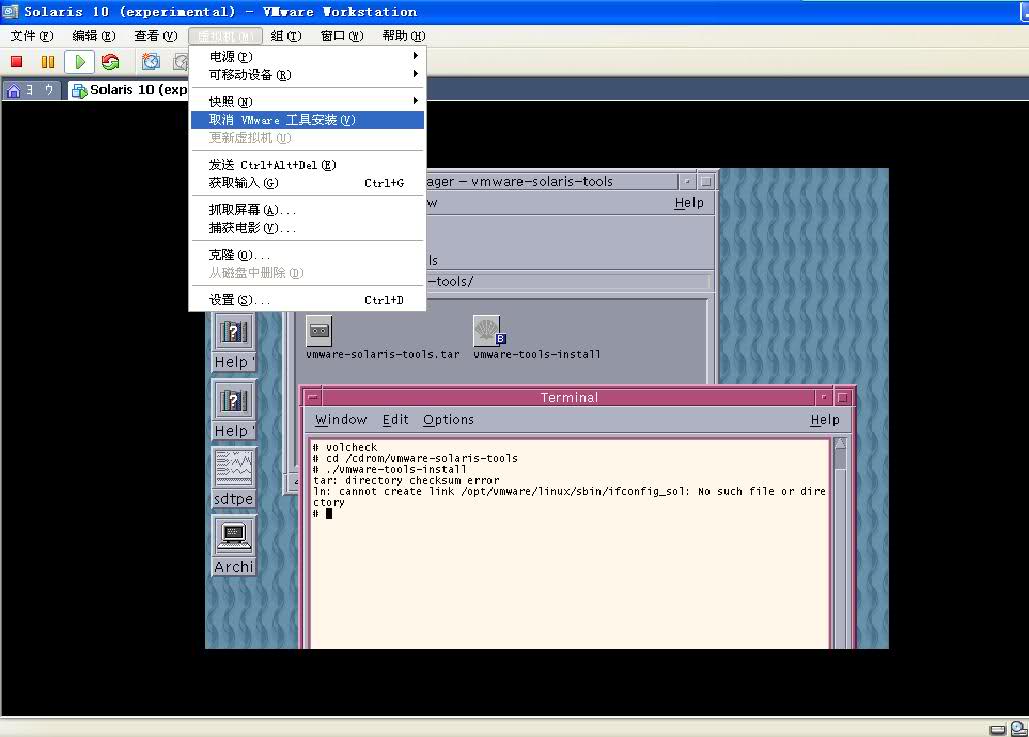Choose Grab Input (获取输入) menu entry
This screenshot has height=737, width=1029.
(307, 183)
